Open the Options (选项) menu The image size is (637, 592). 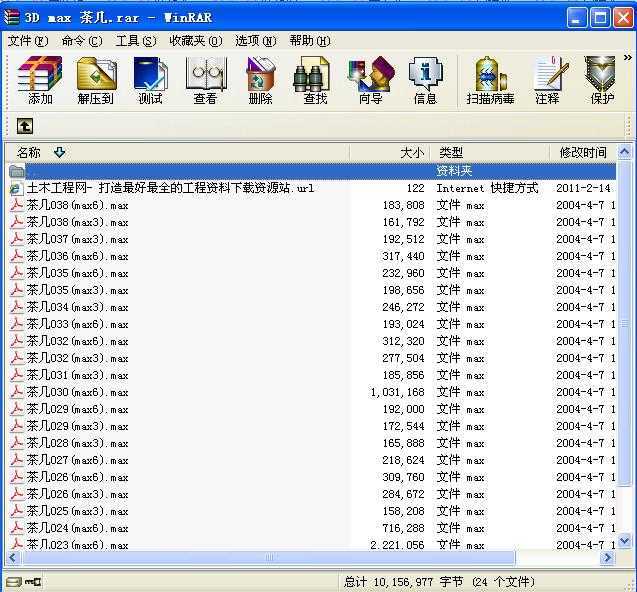coord(256,41)
